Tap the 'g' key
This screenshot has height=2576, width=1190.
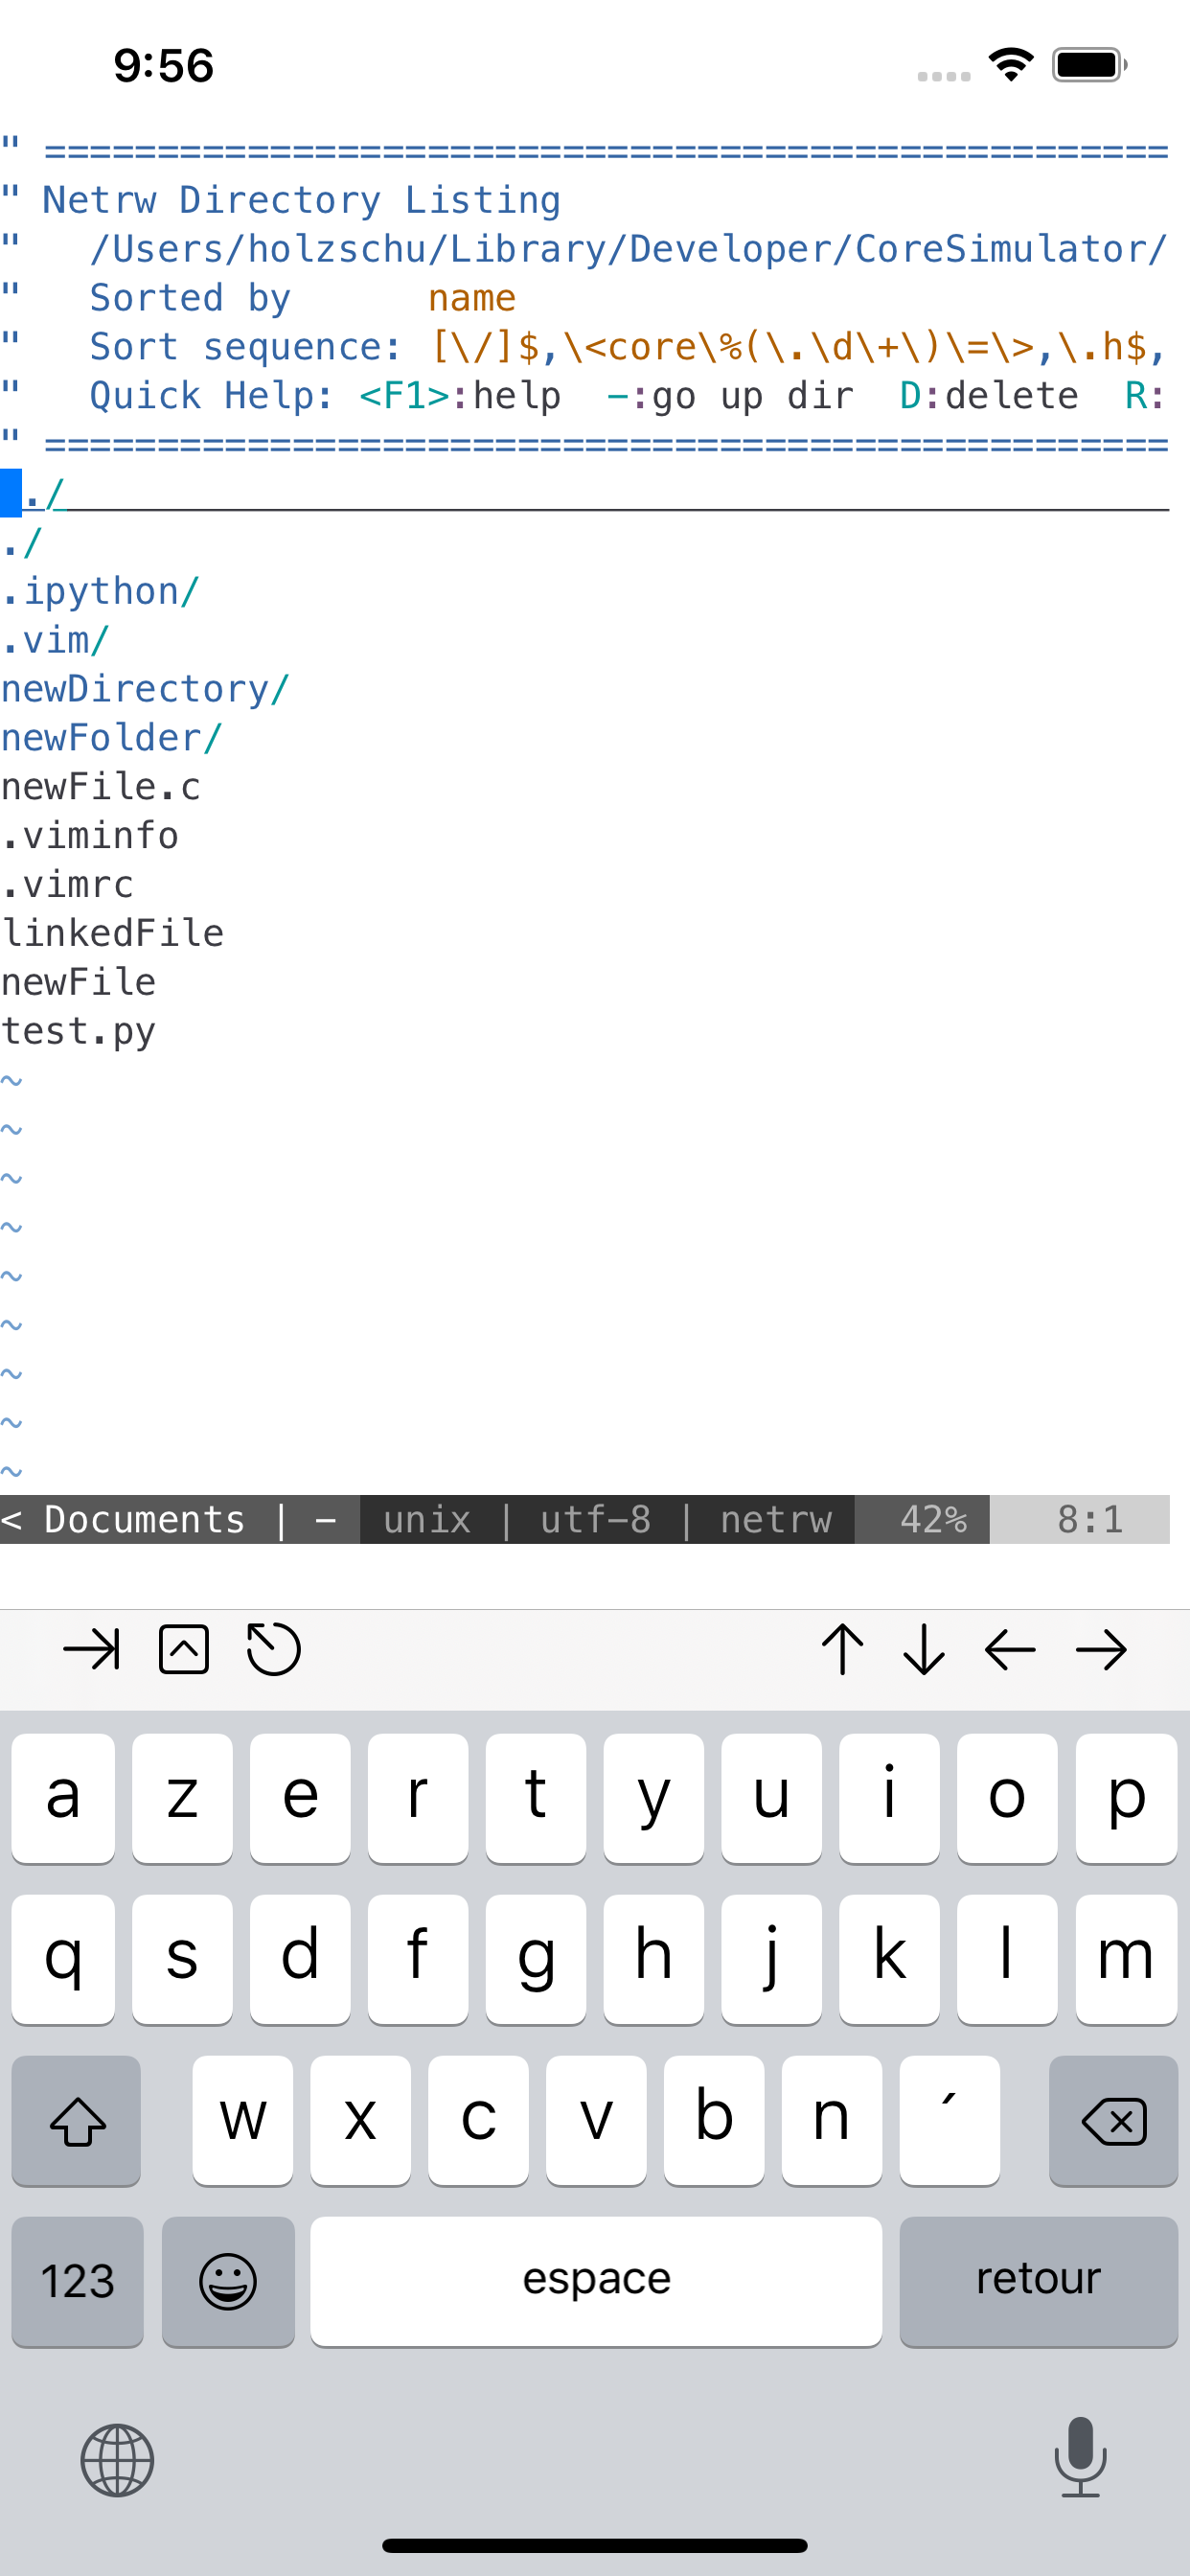pos(536,1959)
